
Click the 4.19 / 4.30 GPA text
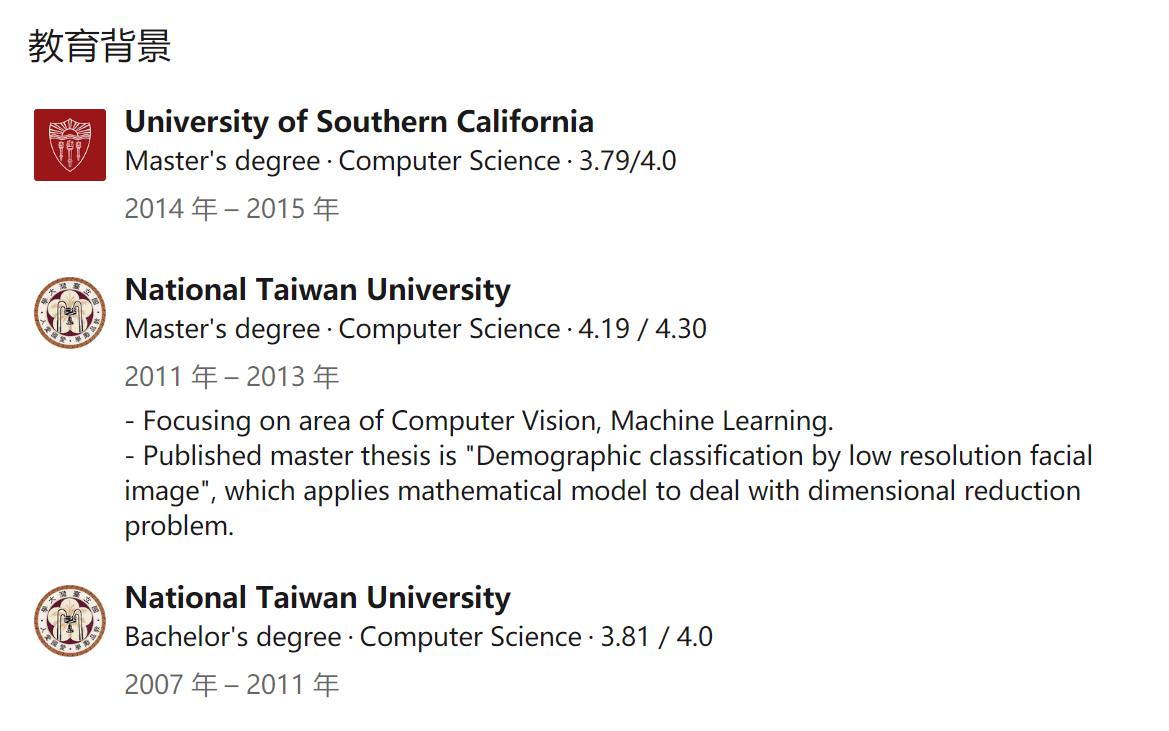click(x=643, y=329)
